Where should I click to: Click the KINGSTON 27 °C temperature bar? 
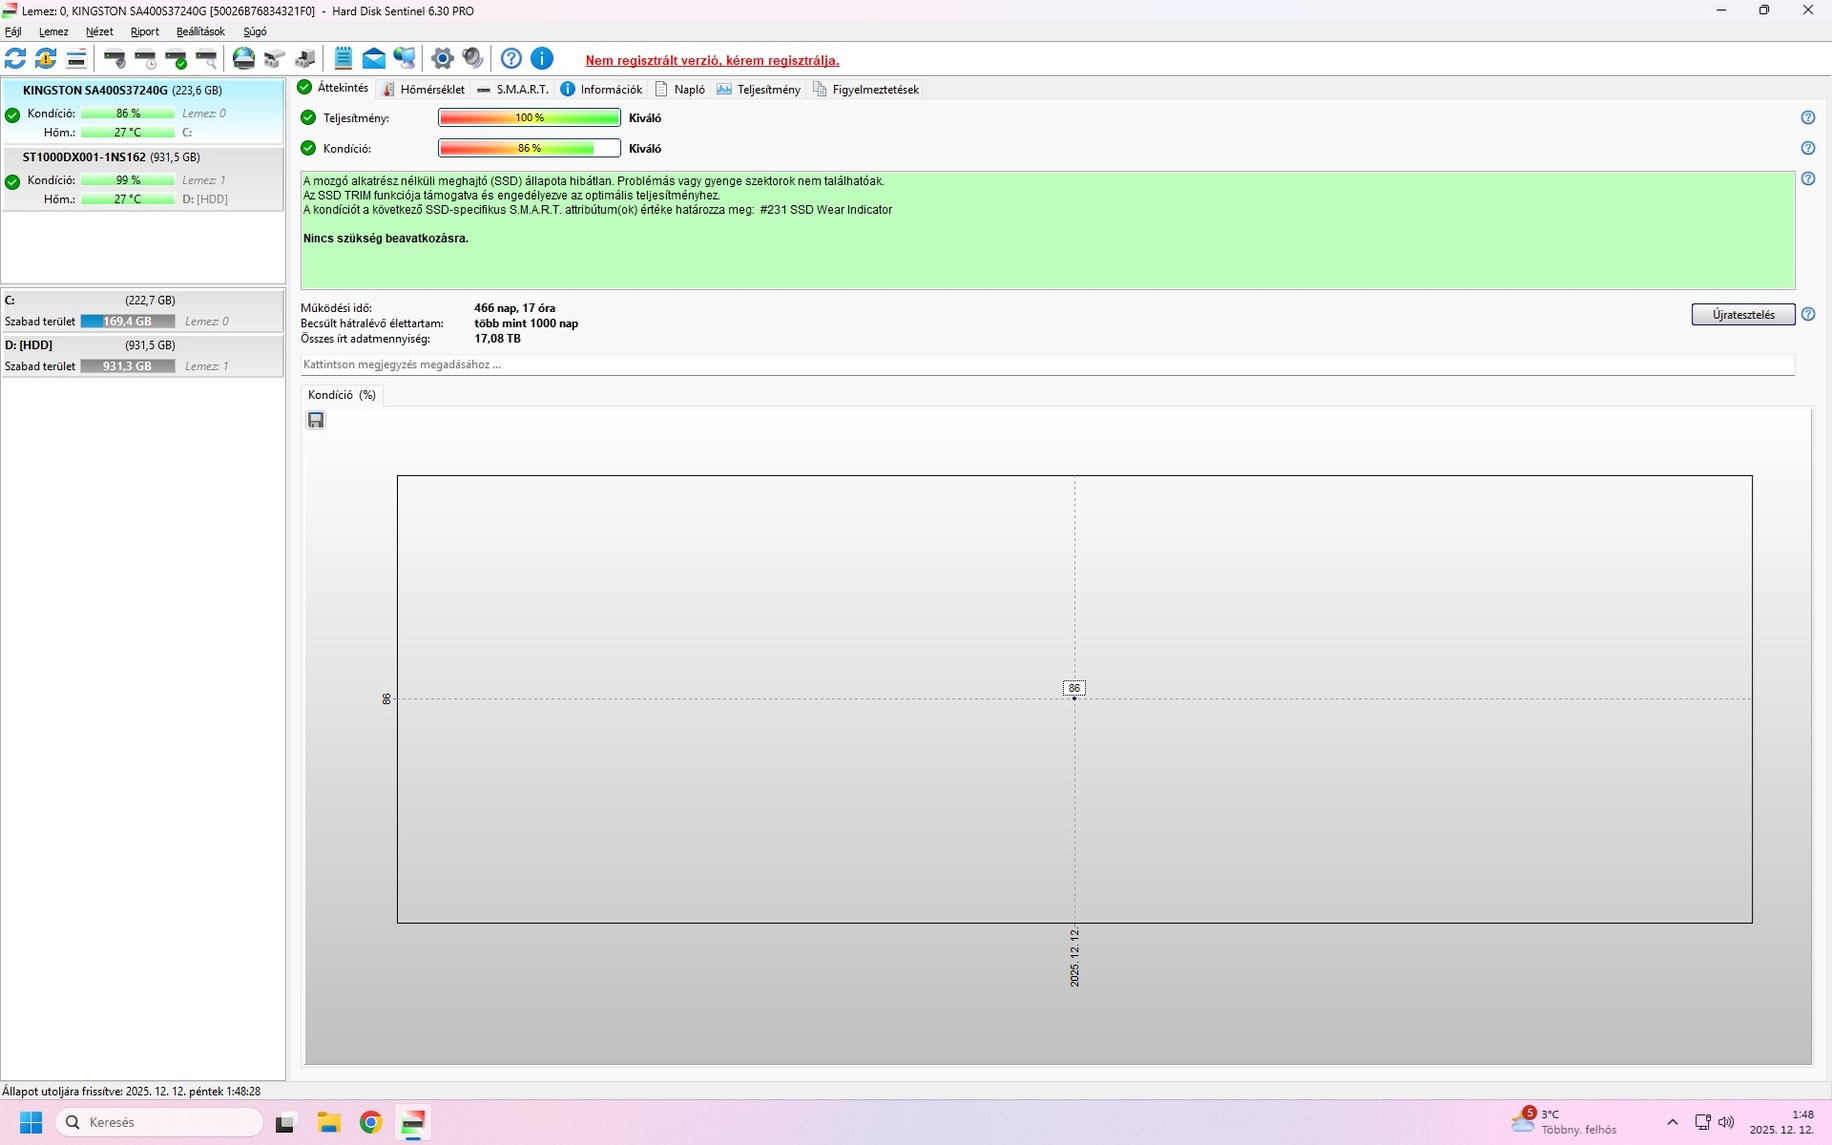coord(127,132)
